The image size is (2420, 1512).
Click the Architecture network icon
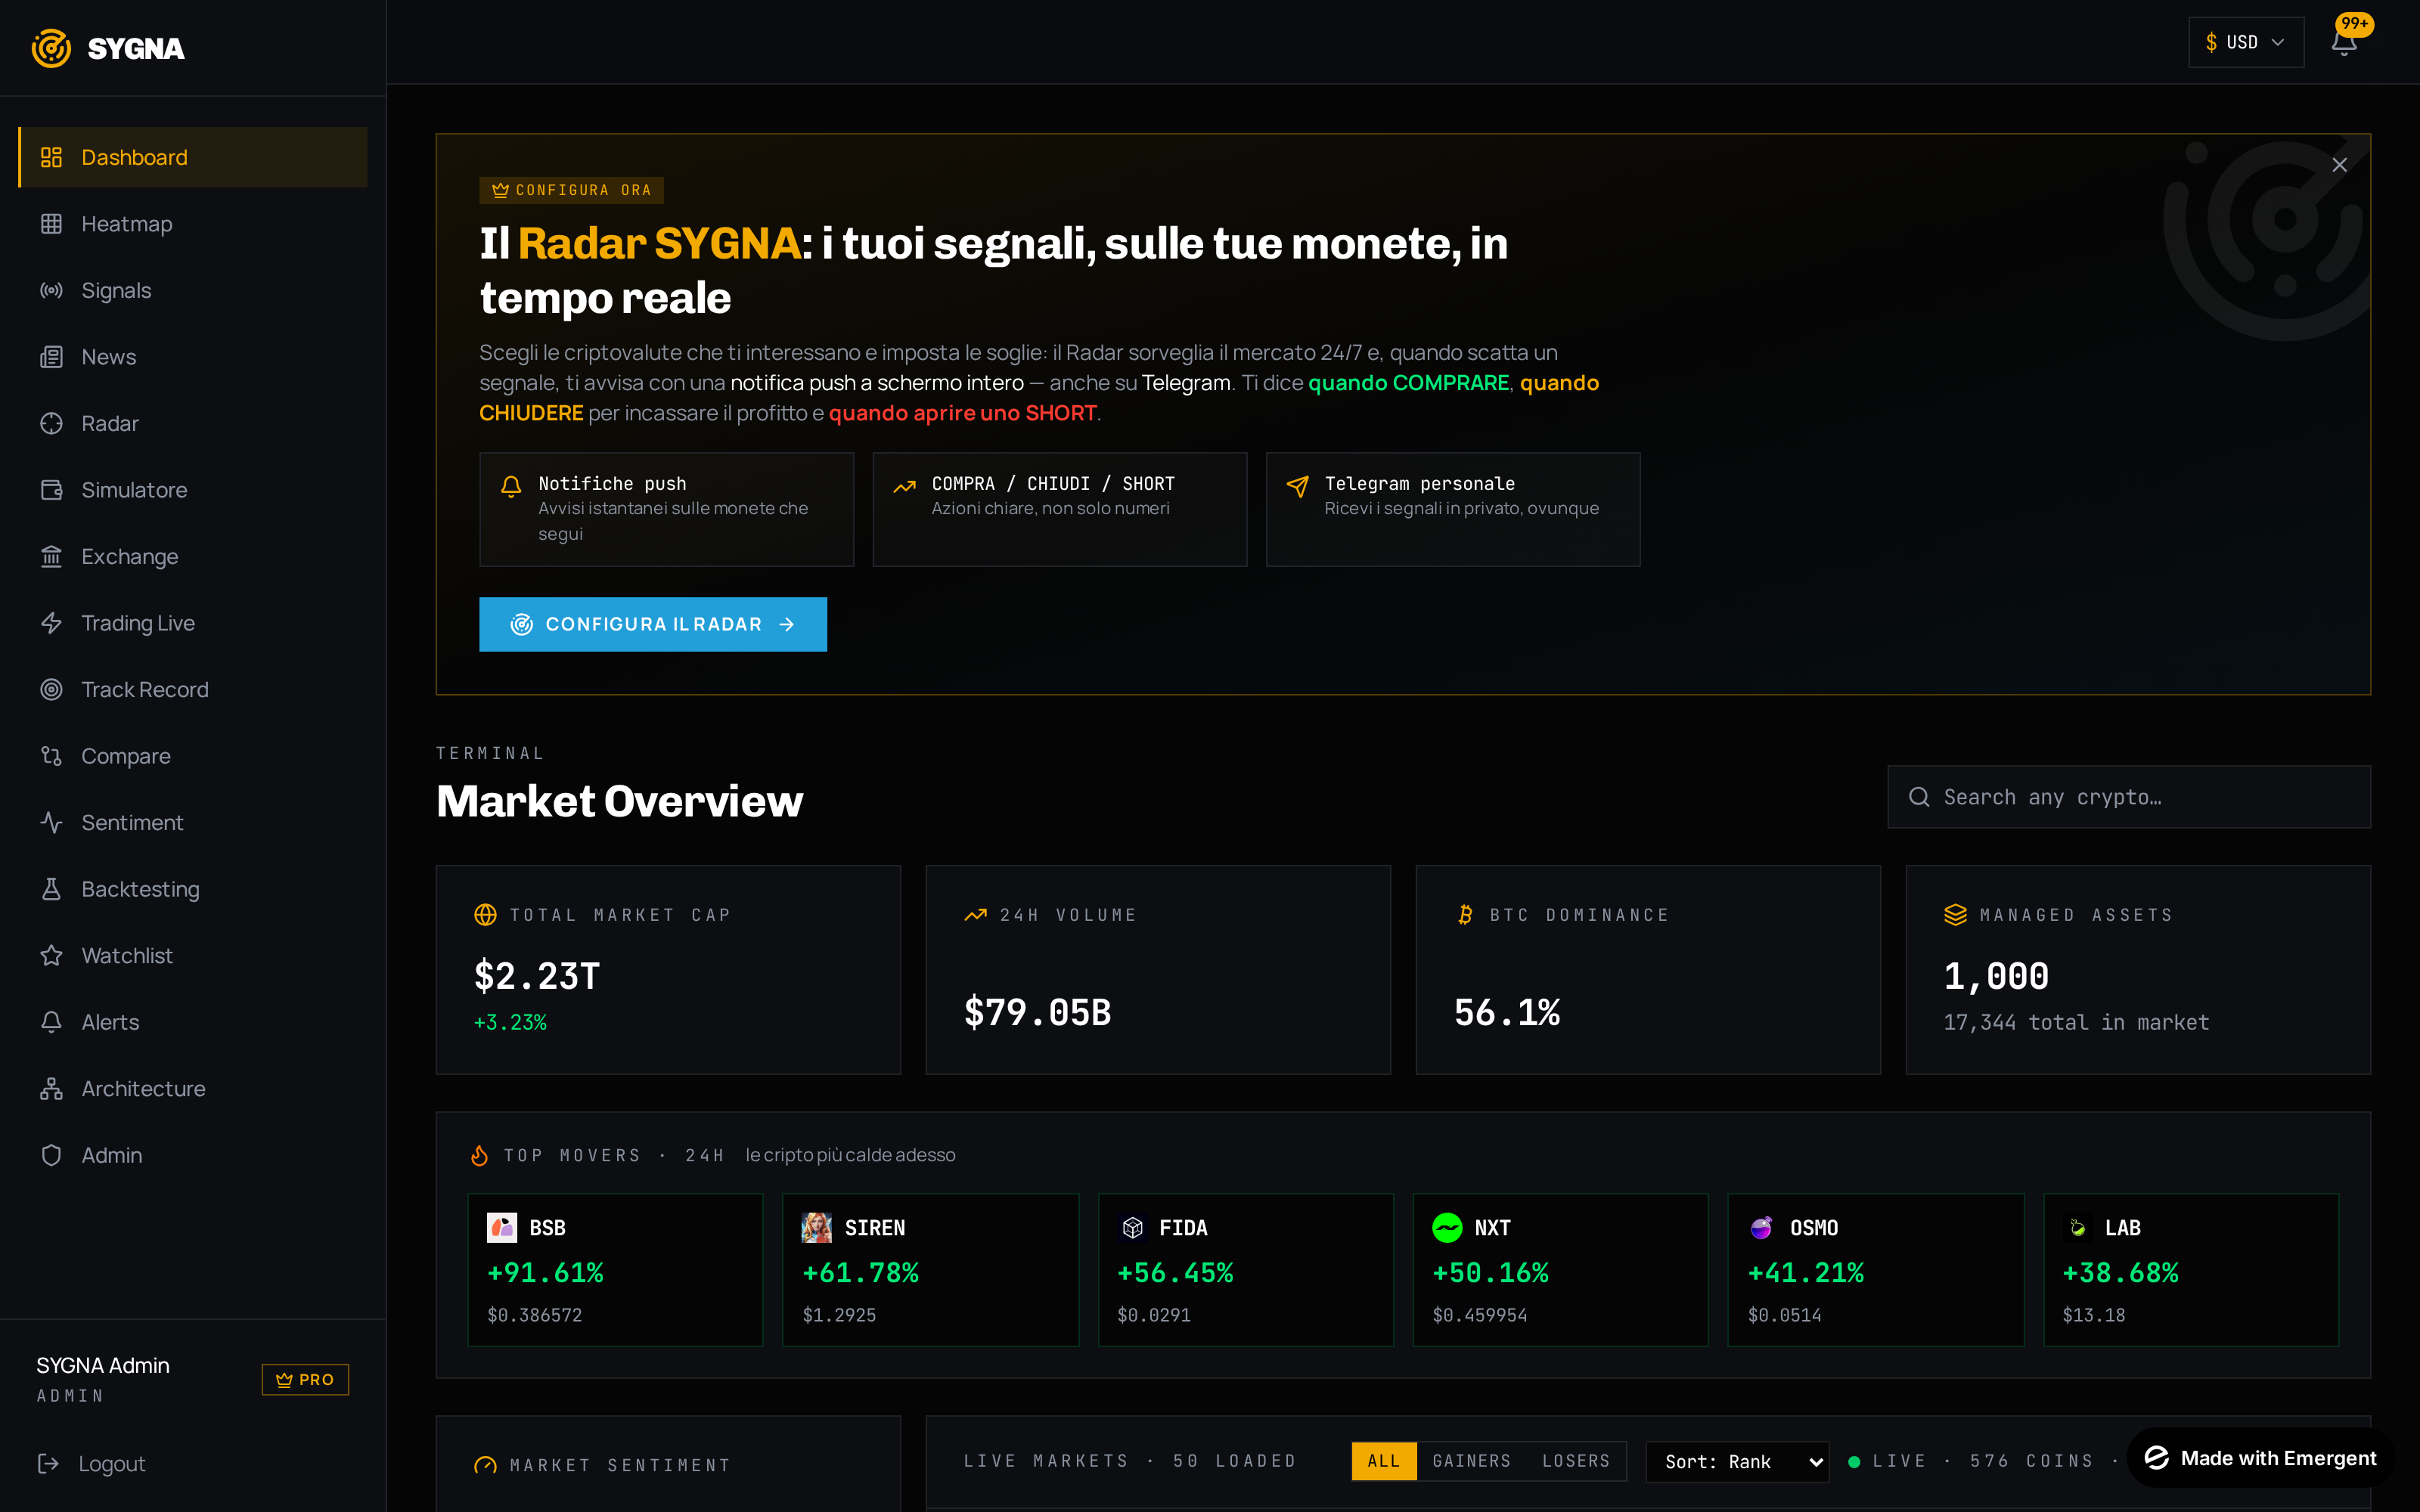(51, 1088)
